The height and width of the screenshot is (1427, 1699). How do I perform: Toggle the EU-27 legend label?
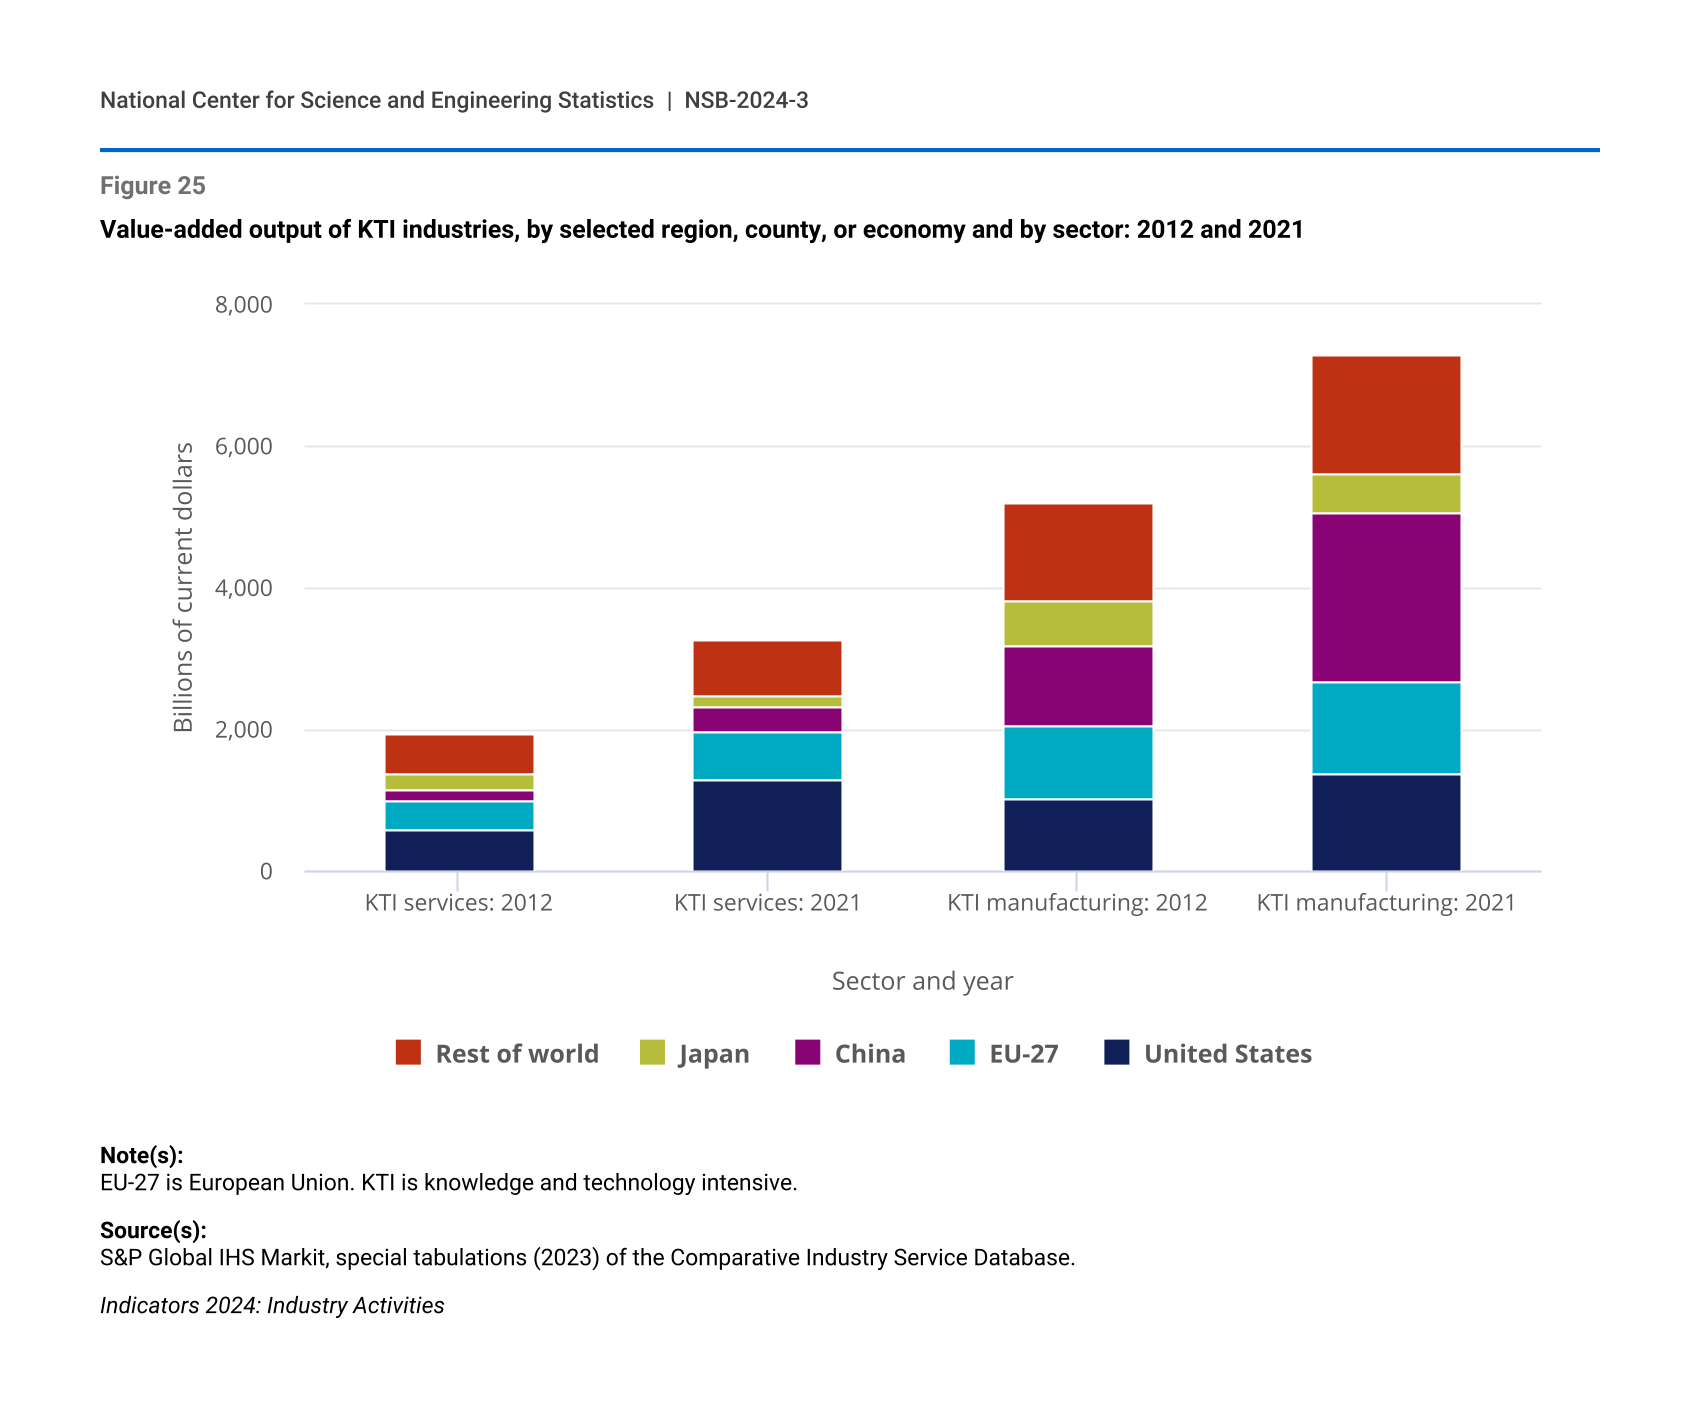[x=1023, y=1054]
